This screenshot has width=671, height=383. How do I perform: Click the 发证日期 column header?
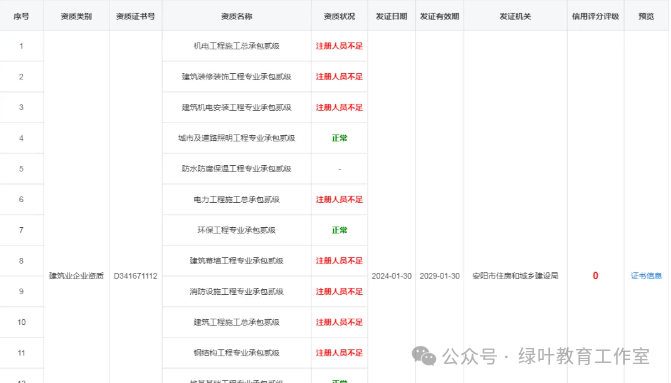coord(391,16)
